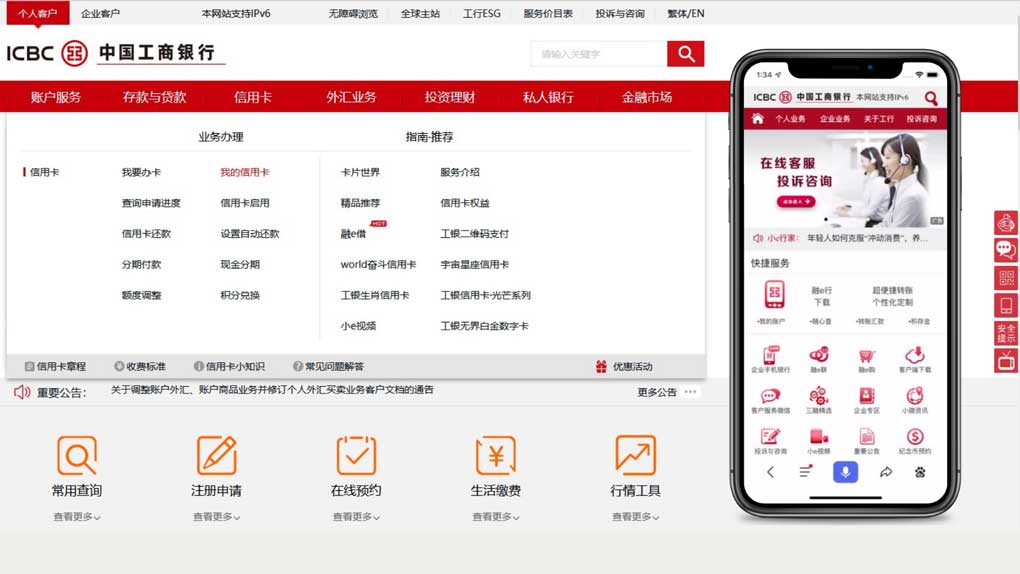Open the 在线预约 calendar check icon
The width and height of the screenshot is (1020, 574).
tap(356, 456)
